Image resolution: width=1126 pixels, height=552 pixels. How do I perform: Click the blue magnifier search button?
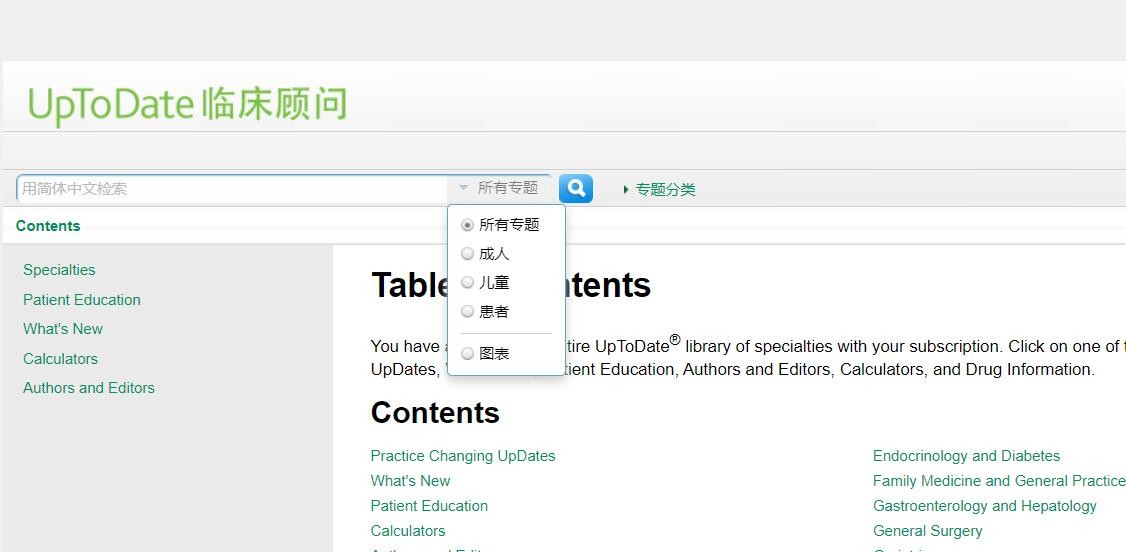[x=575, y=189]
